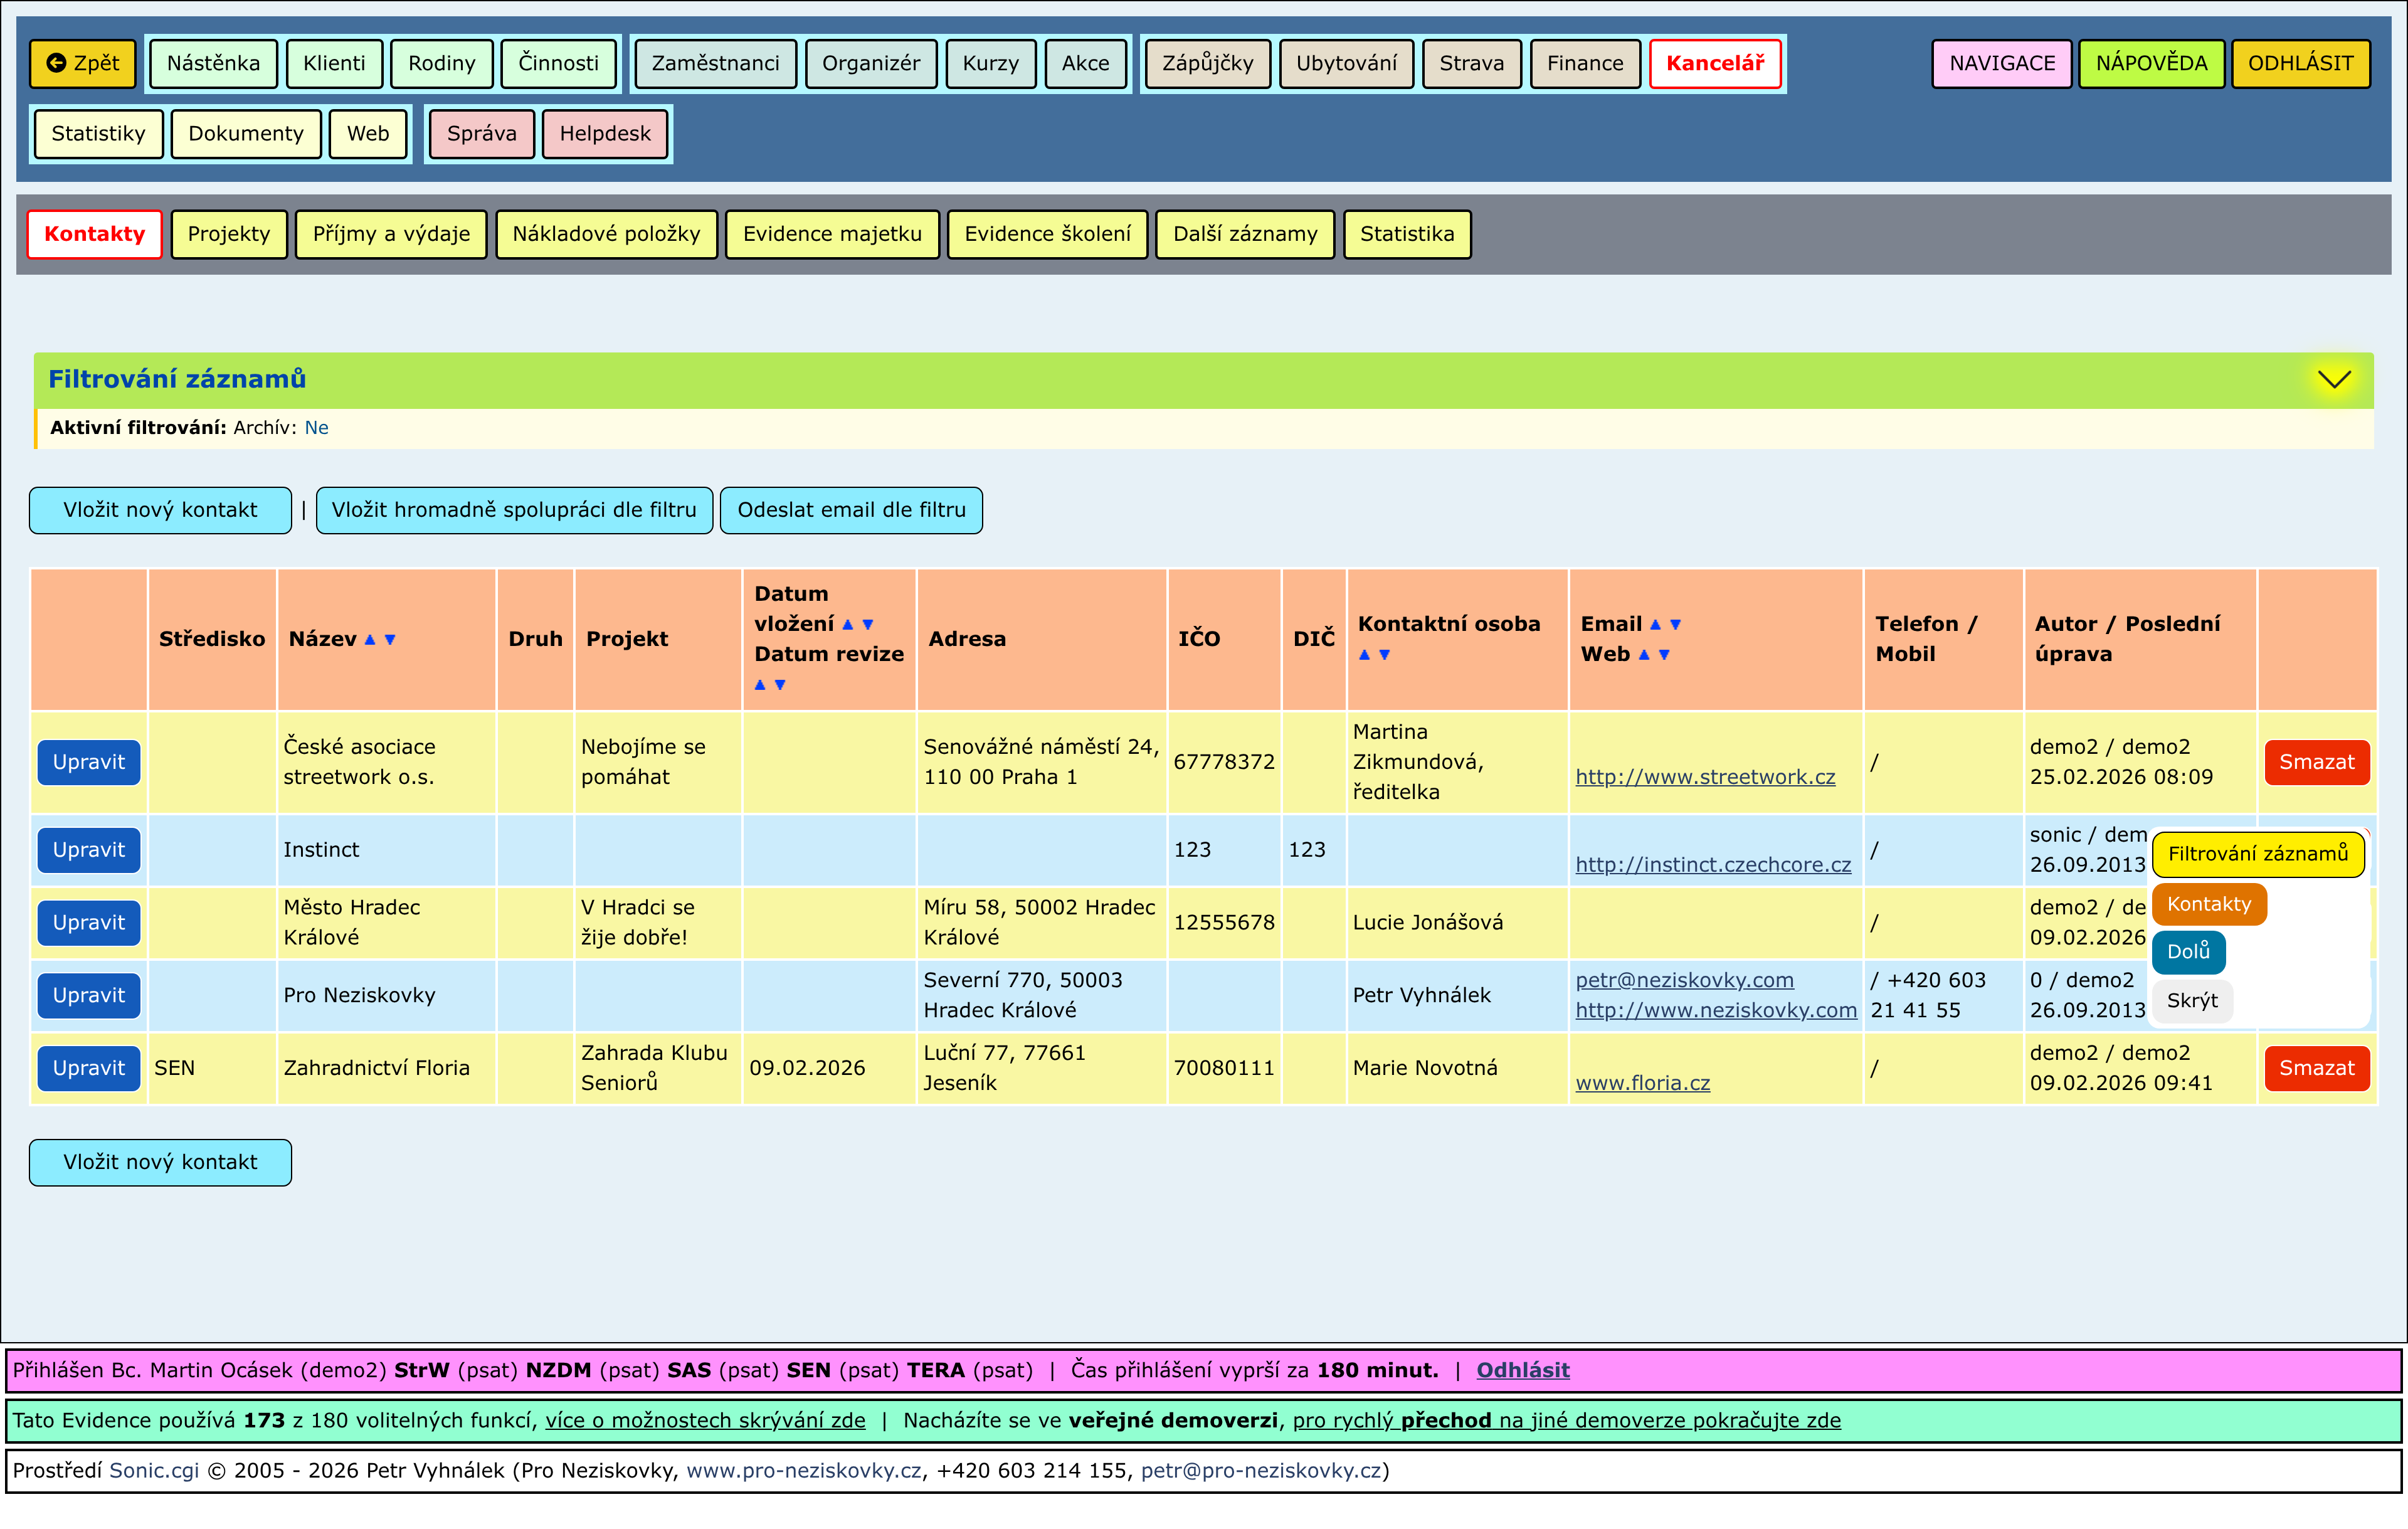Open Finance menu item
The width and height of the screenshot is (2408, 1529).
(x=1584, y=64)
